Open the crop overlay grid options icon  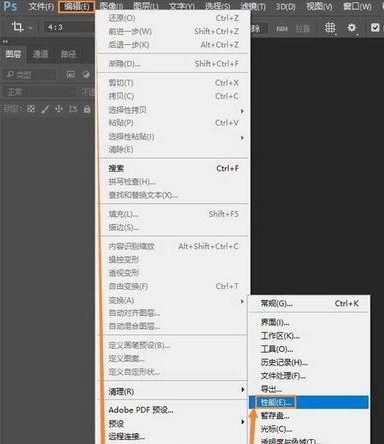pyautogui.click(x=330, y=28)
